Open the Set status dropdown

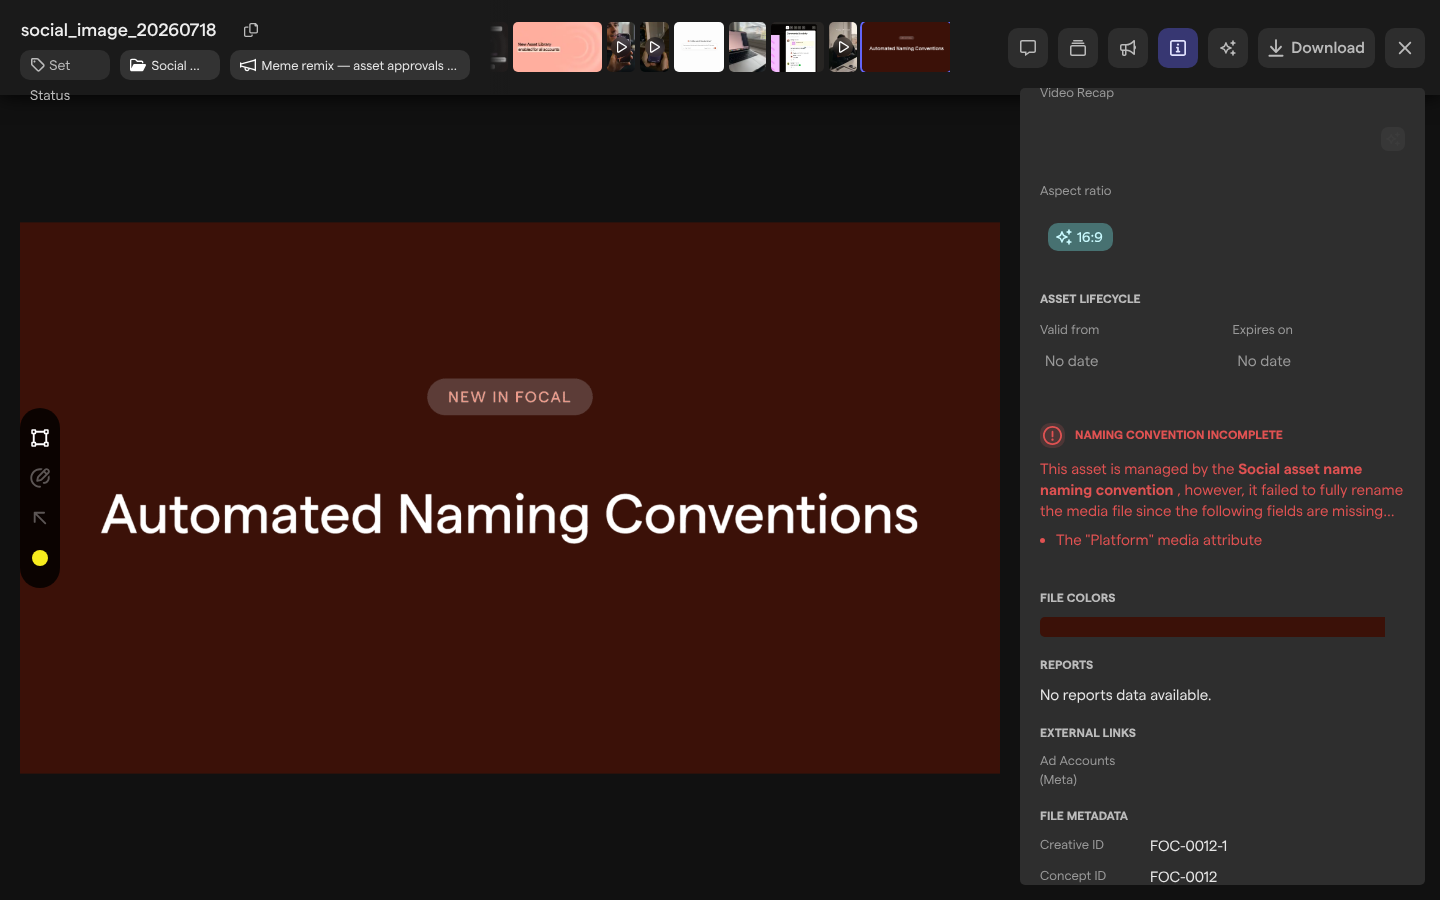tap(65, 65)
